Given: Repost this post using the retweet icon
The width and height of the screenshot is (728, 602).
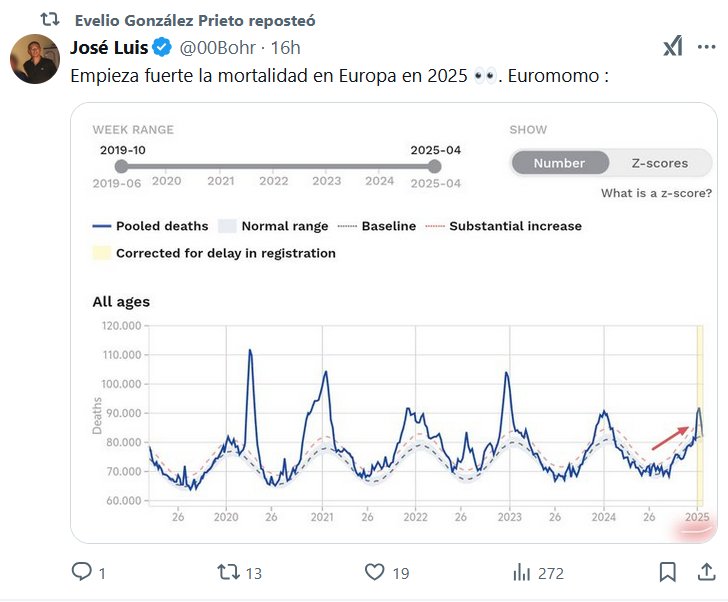Looking at the screenshot, I should click(x=229, y=573).
